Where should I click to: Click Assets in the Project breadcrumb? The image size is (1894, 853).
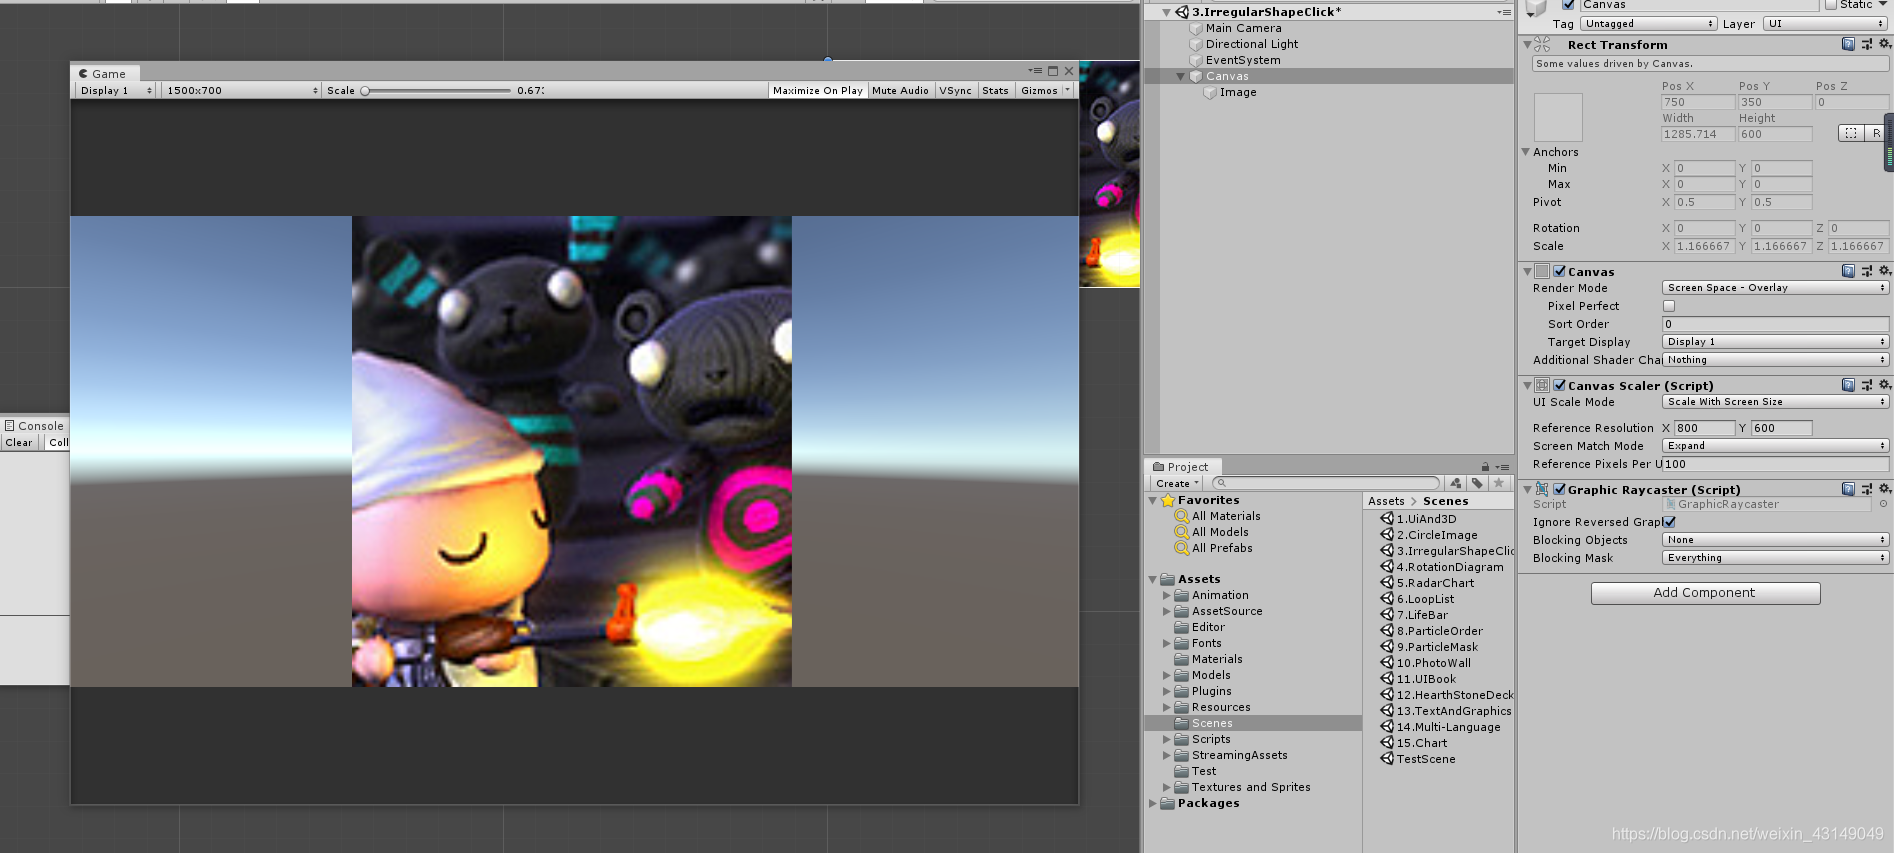tap(1386, 501)
